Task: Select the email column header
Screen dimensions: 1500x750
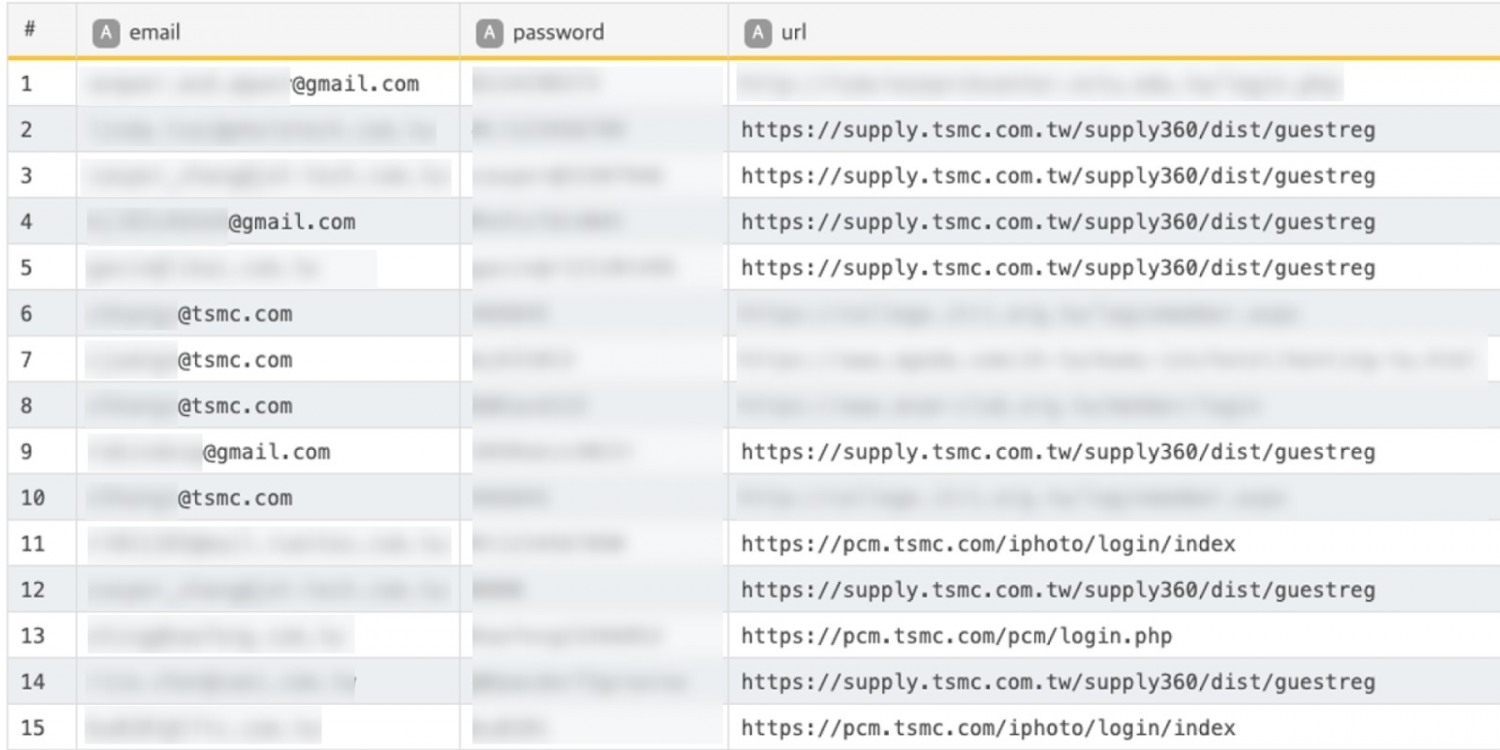Action: click(x=155, y=33)
